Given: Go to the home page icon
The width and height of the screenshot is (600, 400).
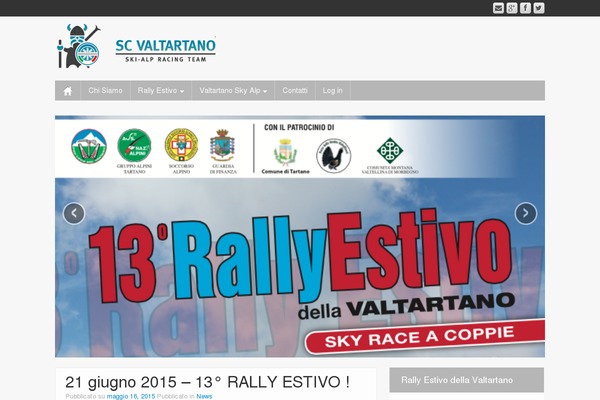Looking at the screenshot, I should (68, 91).
